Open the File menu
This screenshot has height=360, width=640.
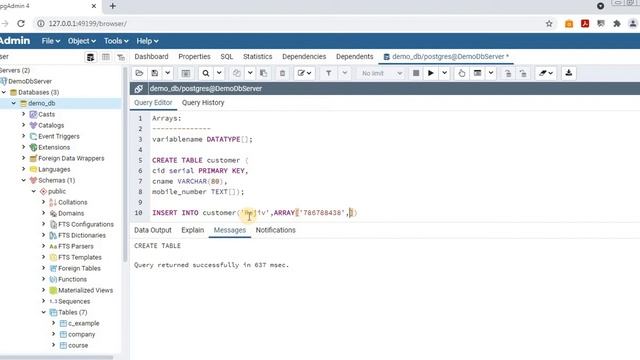(51, 41)
